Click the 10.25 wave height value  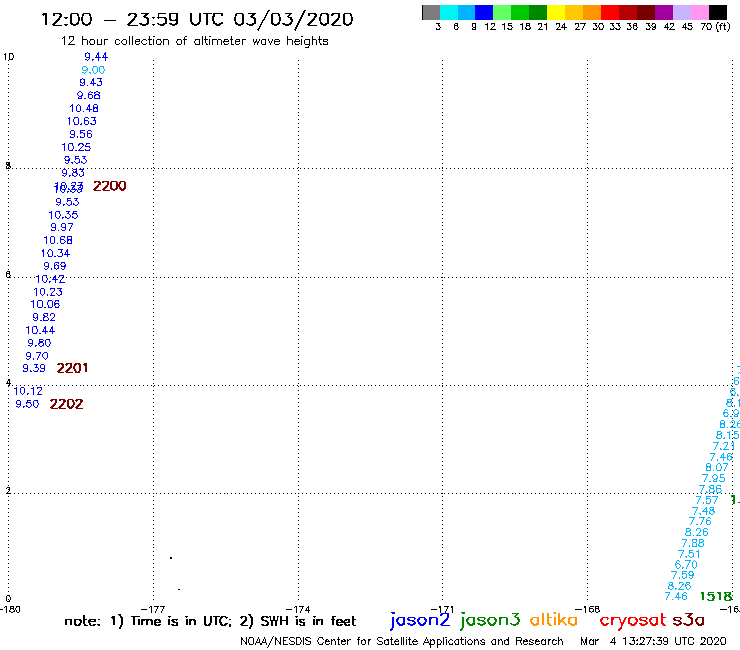(76, 147)
